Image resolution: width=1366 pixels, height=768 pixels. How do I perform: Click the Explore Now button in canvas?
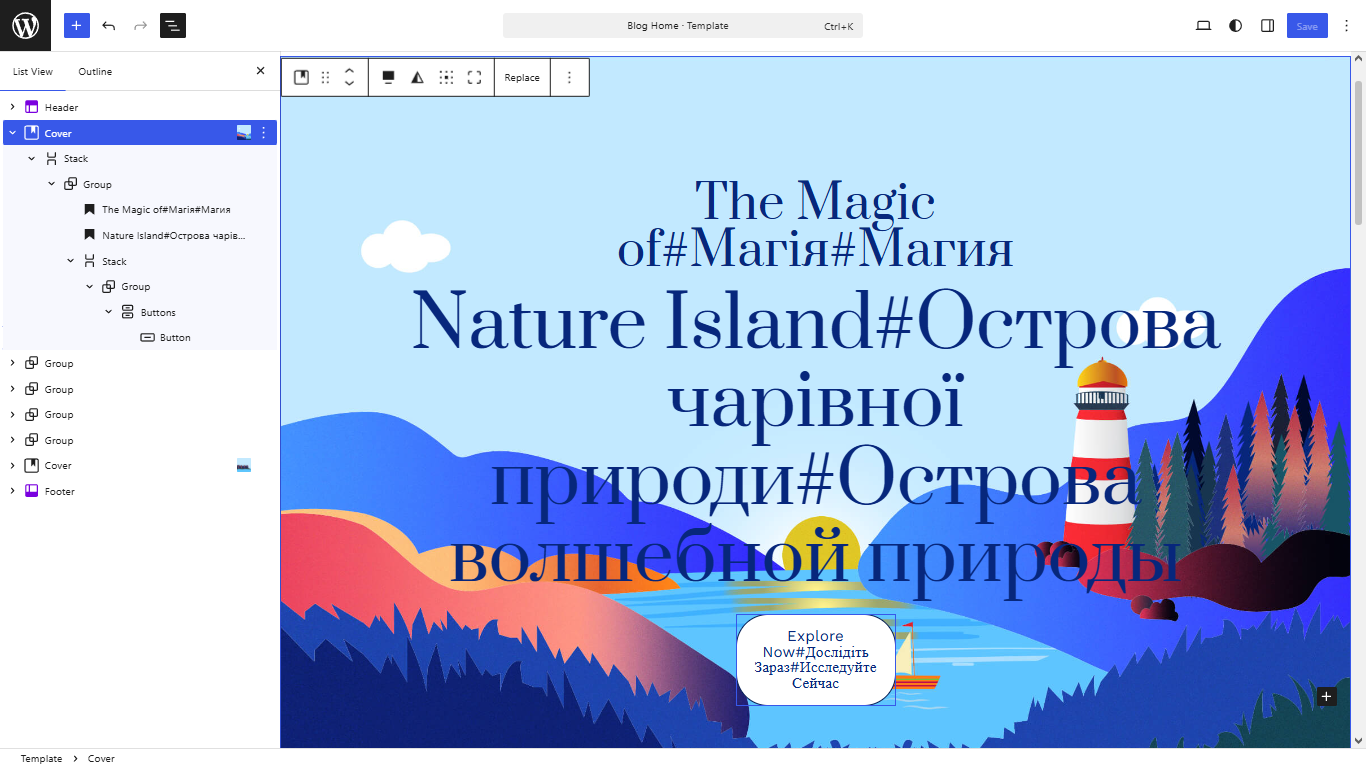tap(816, 660)
